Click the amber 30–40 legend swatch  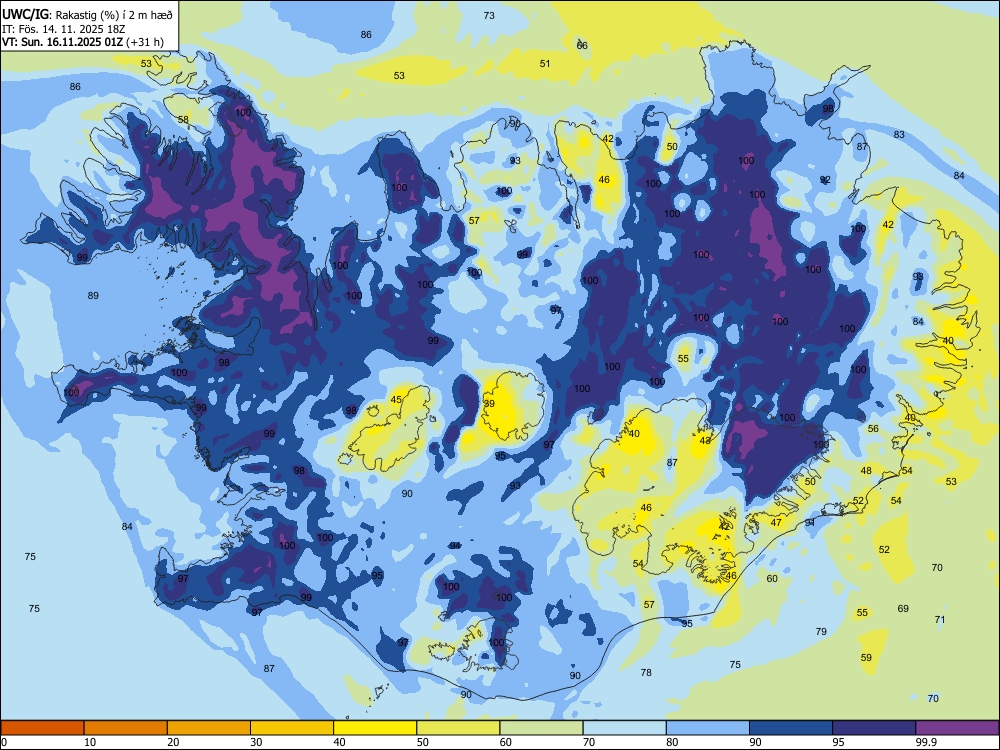[292, 728]
